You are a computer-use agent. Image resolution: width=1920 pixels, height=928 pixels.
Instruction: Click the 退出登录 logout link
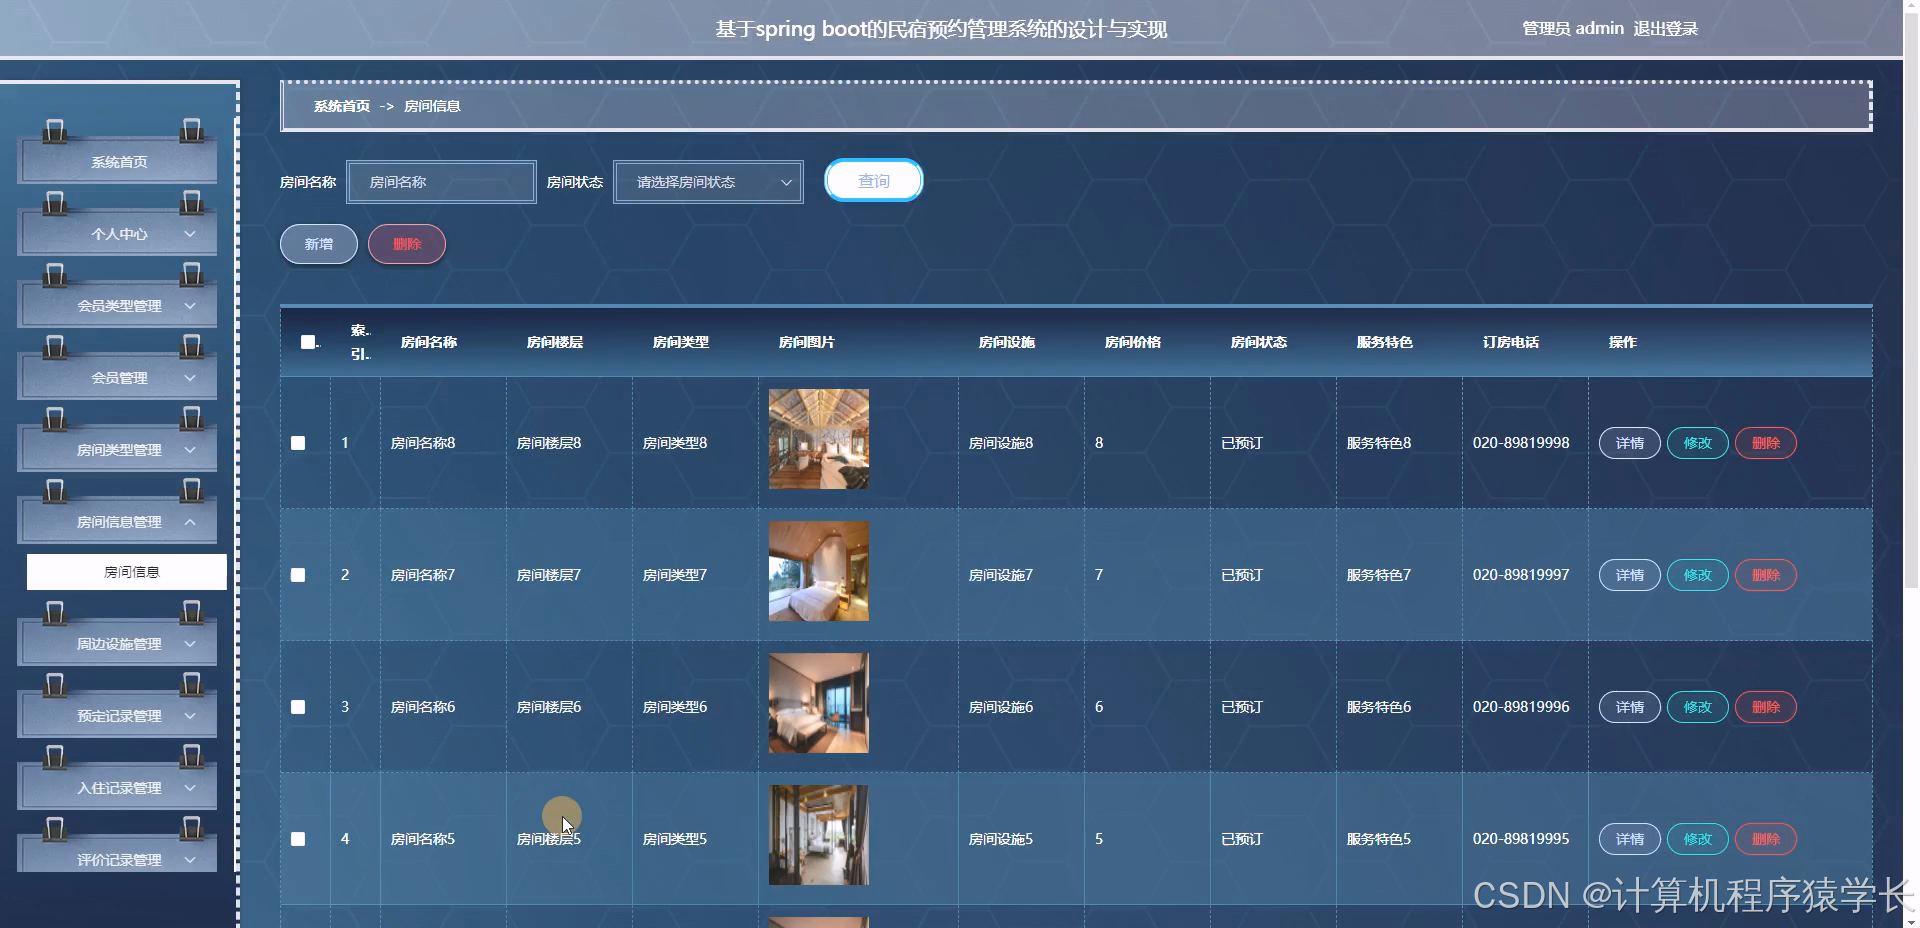(x=1666, y=29)
